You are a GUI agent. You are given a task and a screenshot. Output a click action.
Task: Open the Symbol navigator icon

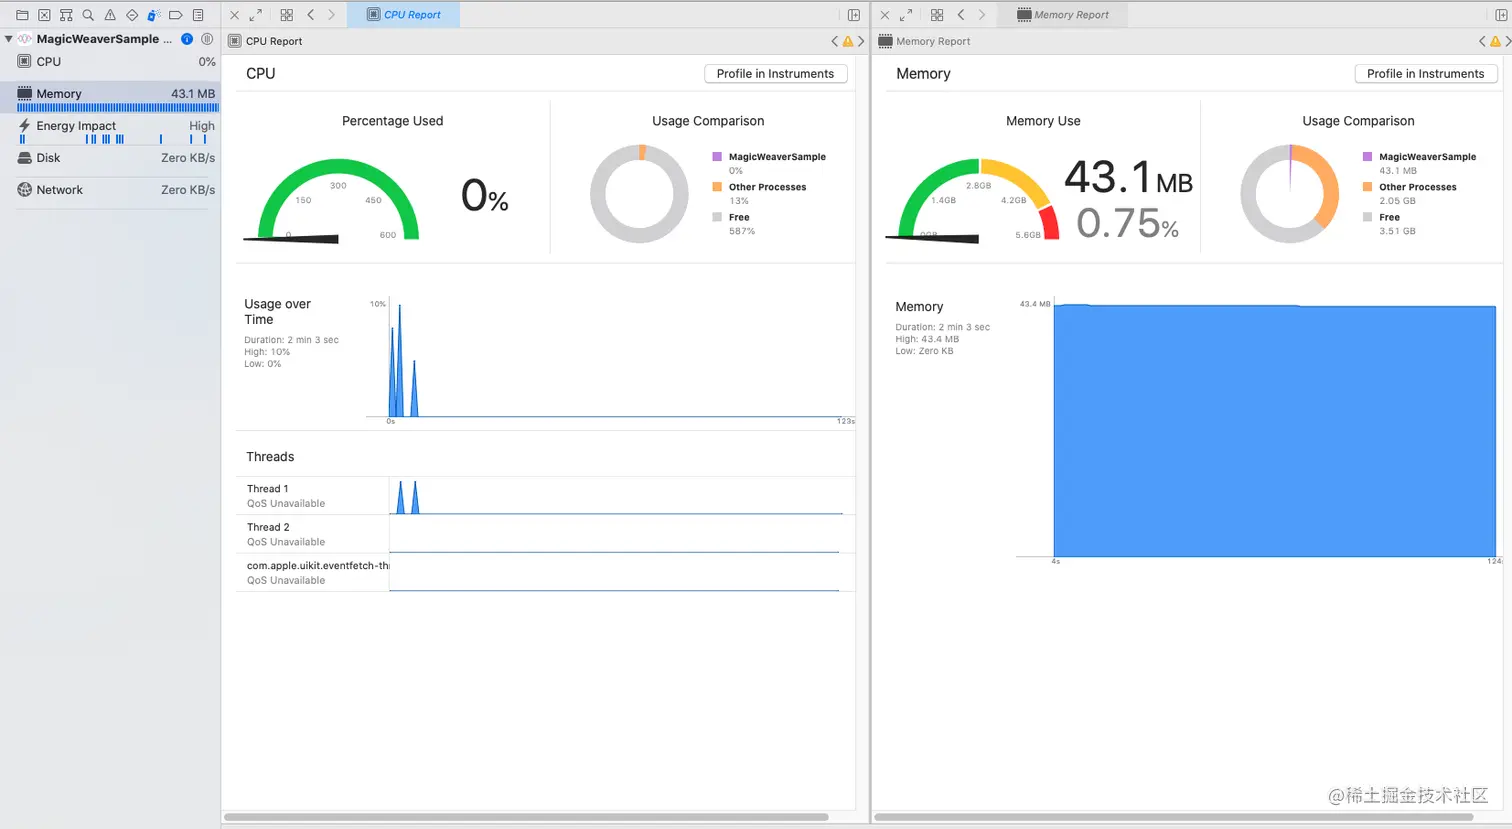click(x=66, y=15)
